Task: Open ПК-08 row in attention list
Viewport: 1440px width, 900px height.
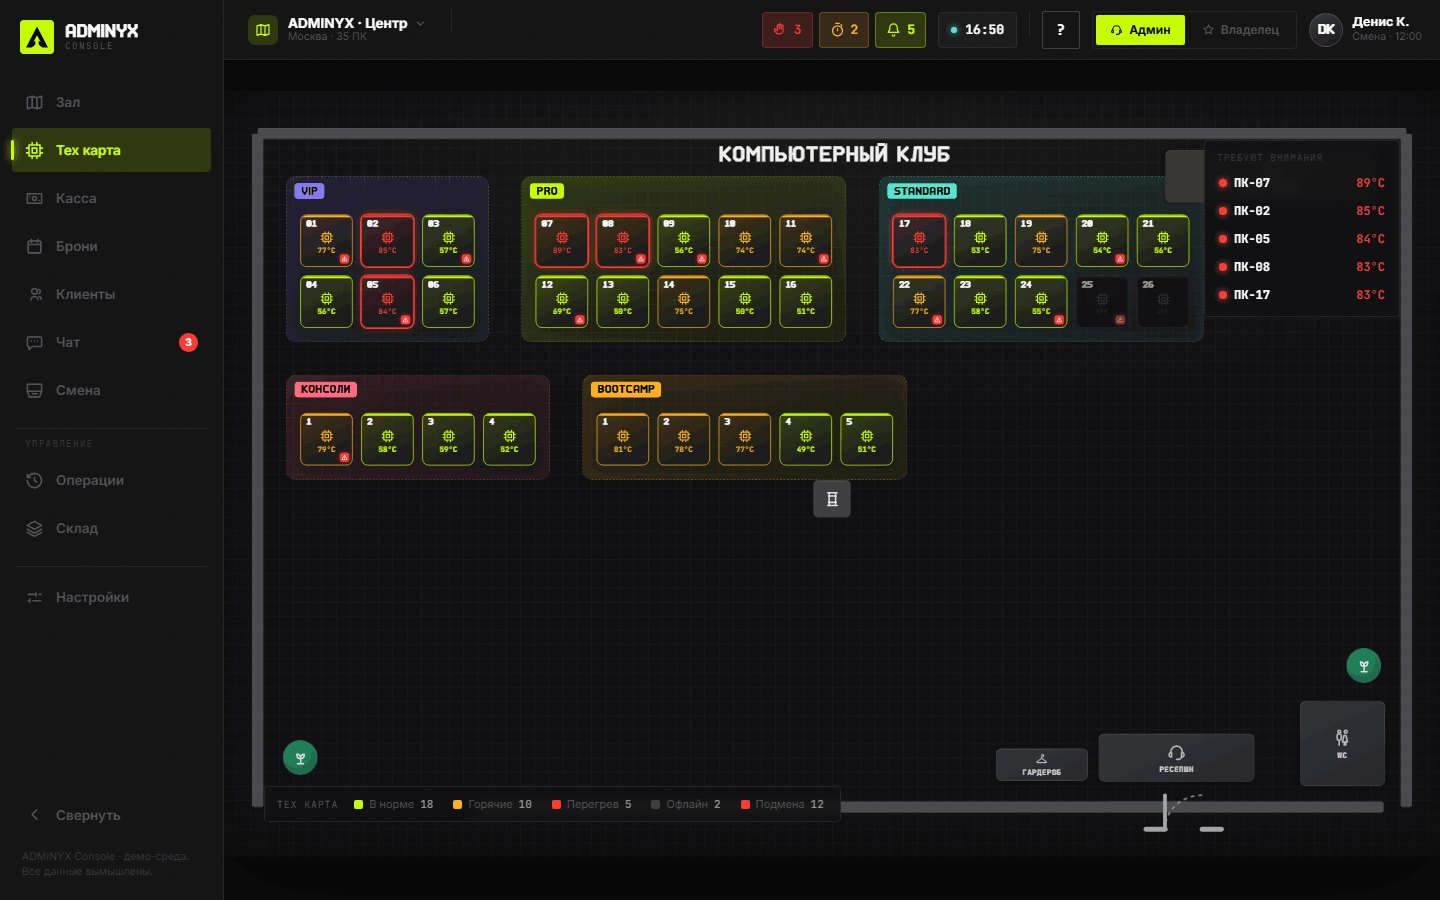Action: point(1301,267)
